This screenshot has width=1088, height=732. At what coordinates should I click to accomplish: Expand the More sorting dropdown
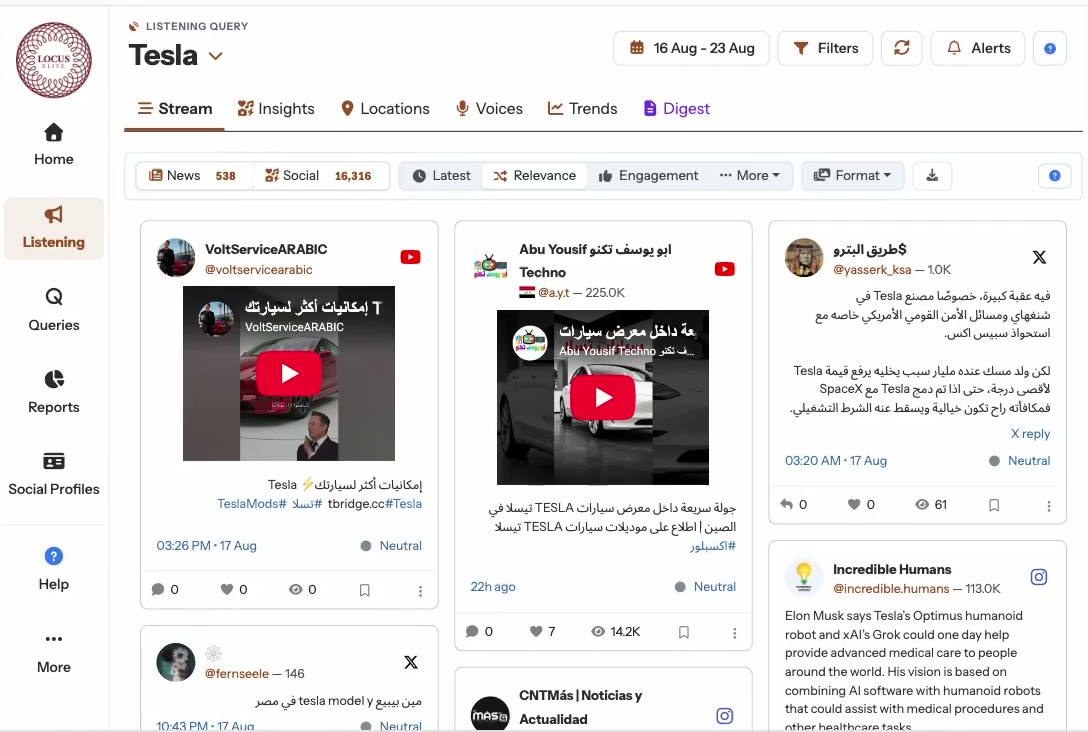coord(749,176)
